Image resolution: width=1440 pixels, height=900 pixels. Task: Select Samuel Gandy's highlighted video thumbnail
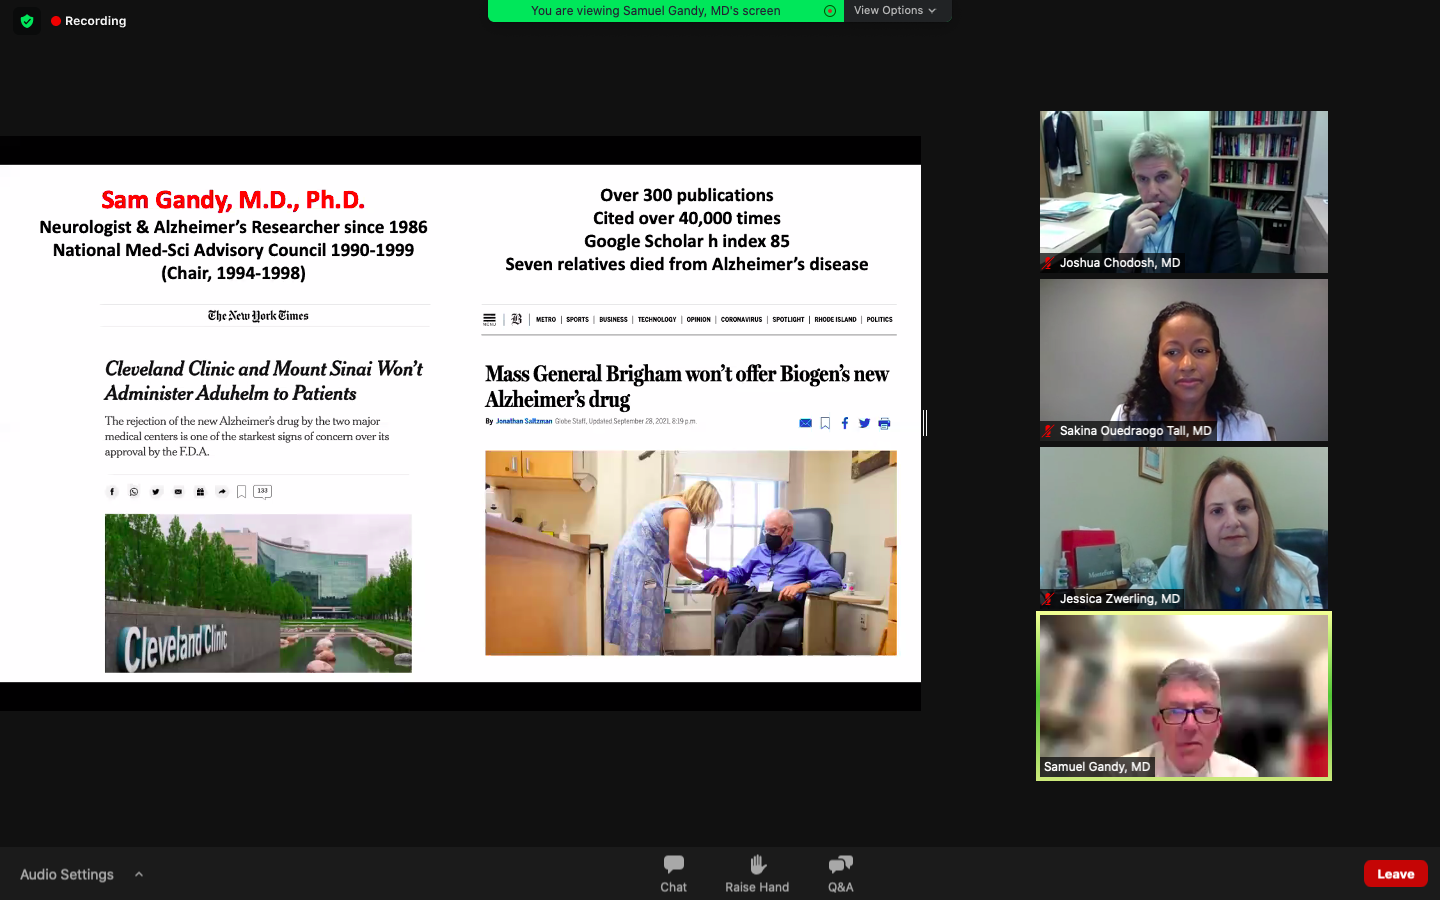(1183, 696)
